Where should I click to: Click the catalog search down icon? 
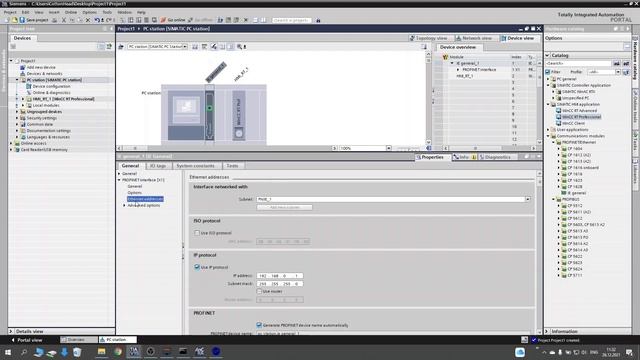coord(616,63)
